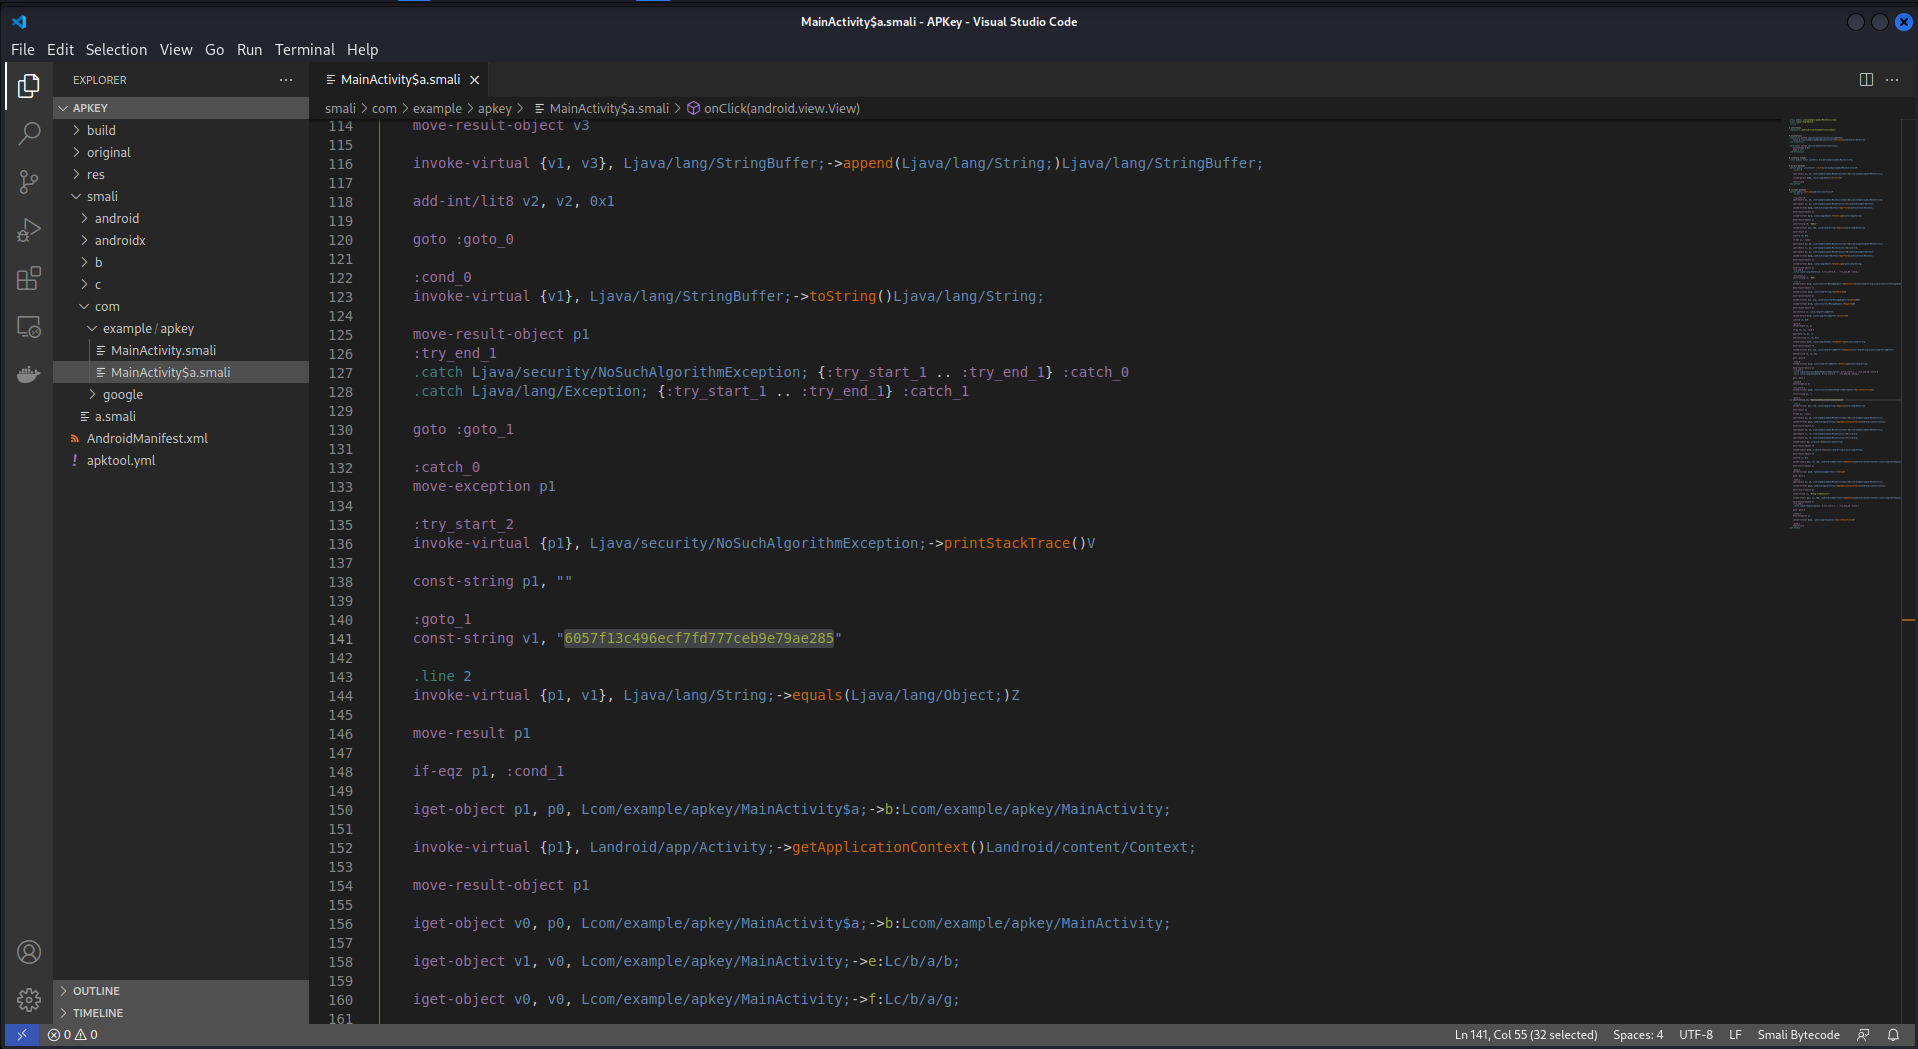Open the Explorer view in activity bar
This screenshot has width=1918, height=1049.
[29, 86]
